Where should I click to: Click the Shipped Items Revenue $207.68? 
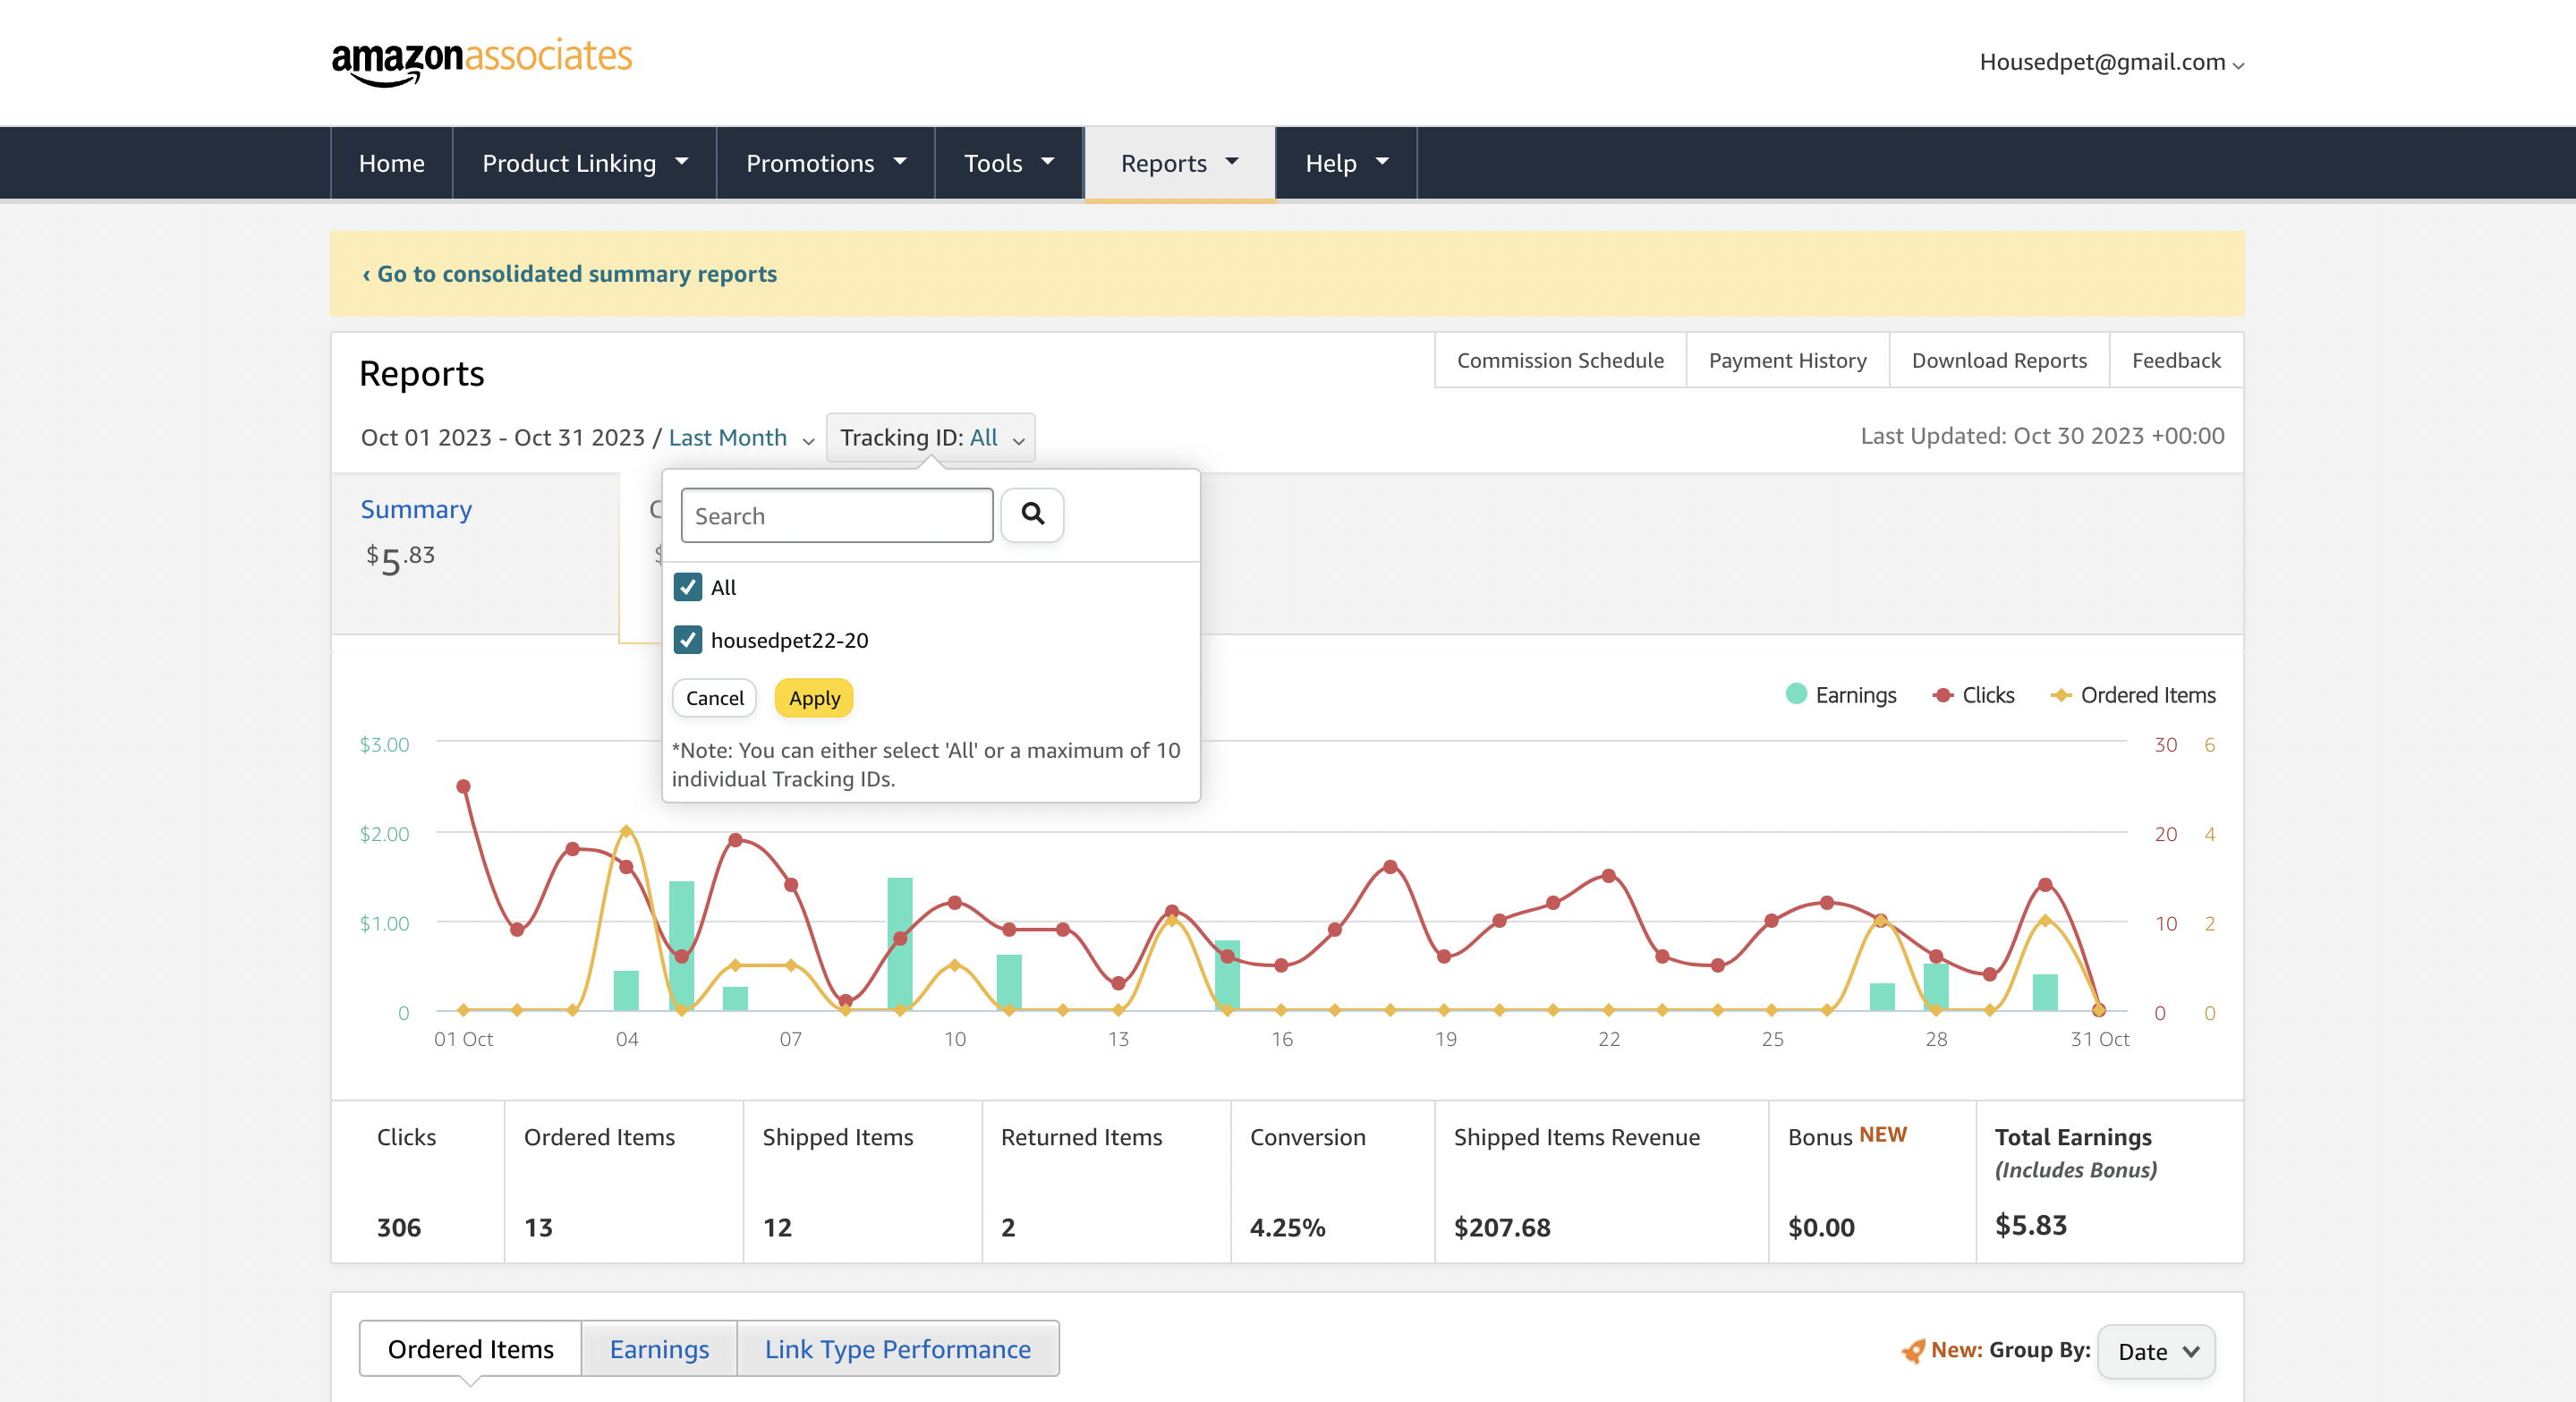pyautogui.click(x=1502, y=1227)
